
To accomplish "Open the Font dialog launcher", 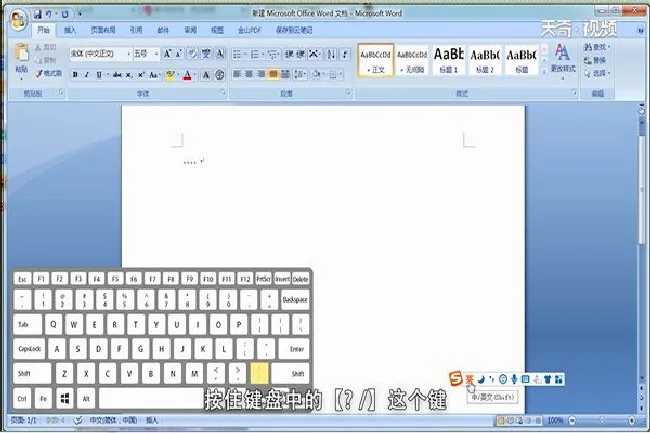I will point(223,92).
